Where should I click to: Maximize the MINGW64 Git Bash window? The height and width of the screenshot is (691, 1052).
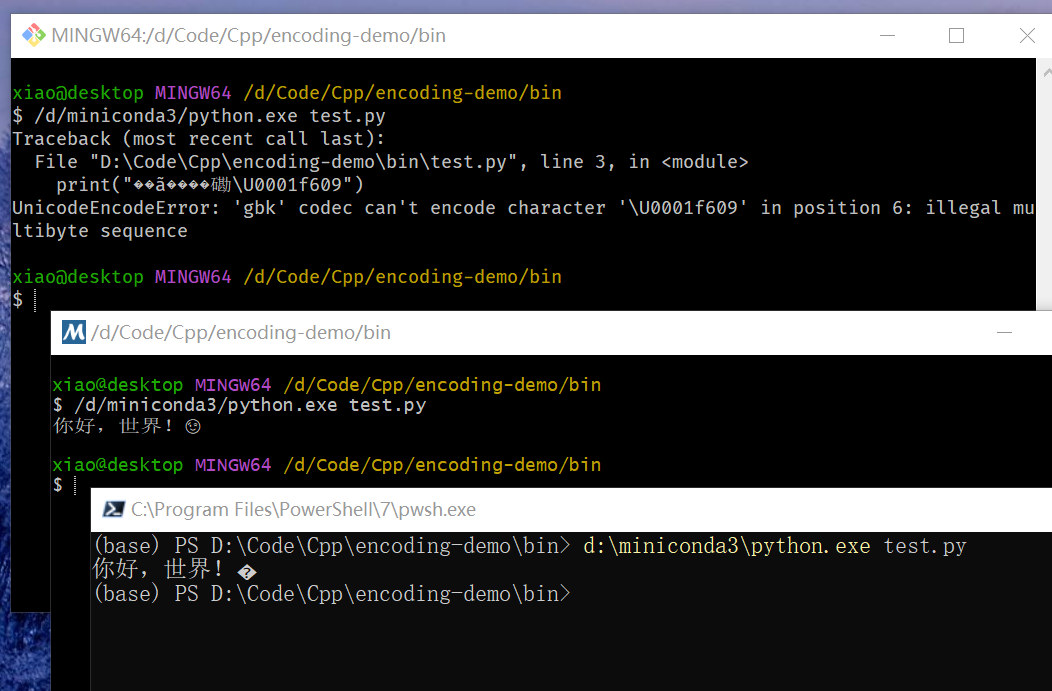pos(956,36)
